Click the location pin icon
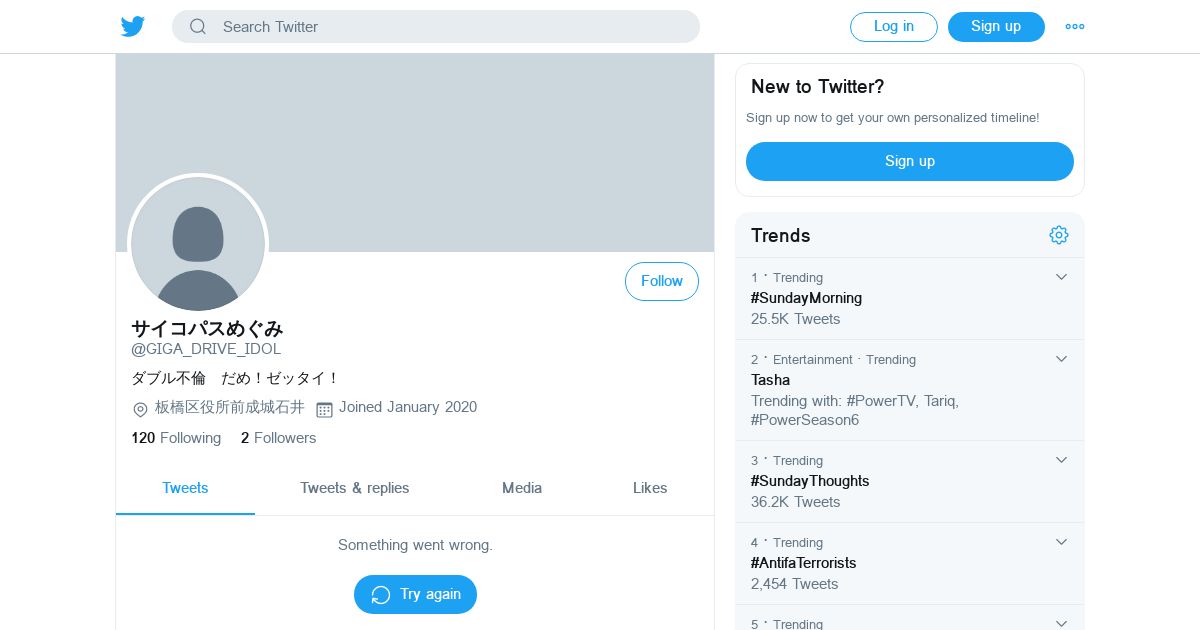The height and width of the screenshot is (630, 1200). pos(140,409)
